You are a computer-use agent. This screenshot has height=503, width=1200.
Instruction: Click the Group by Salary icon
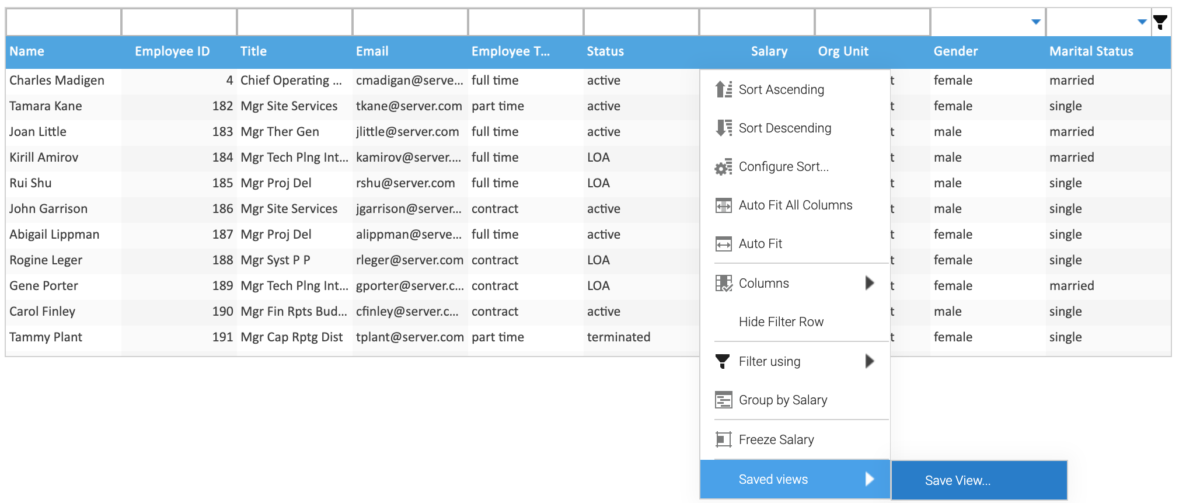coord(724,400)
